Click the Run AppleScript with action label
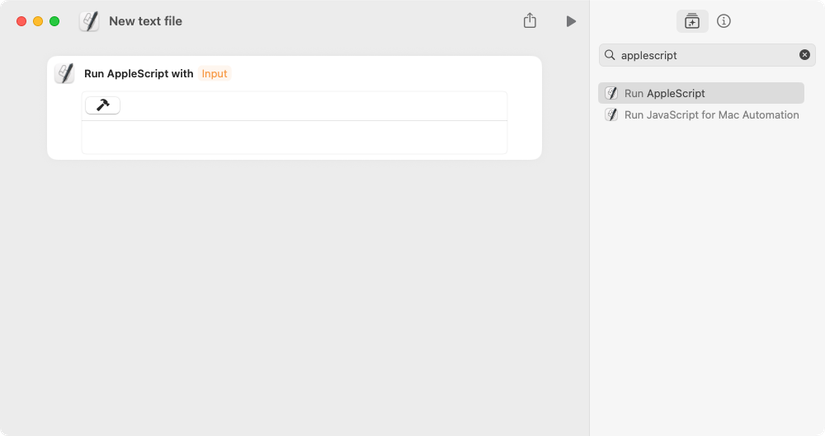825x436 pixels. pyautogui.click(x=138, y=73)
